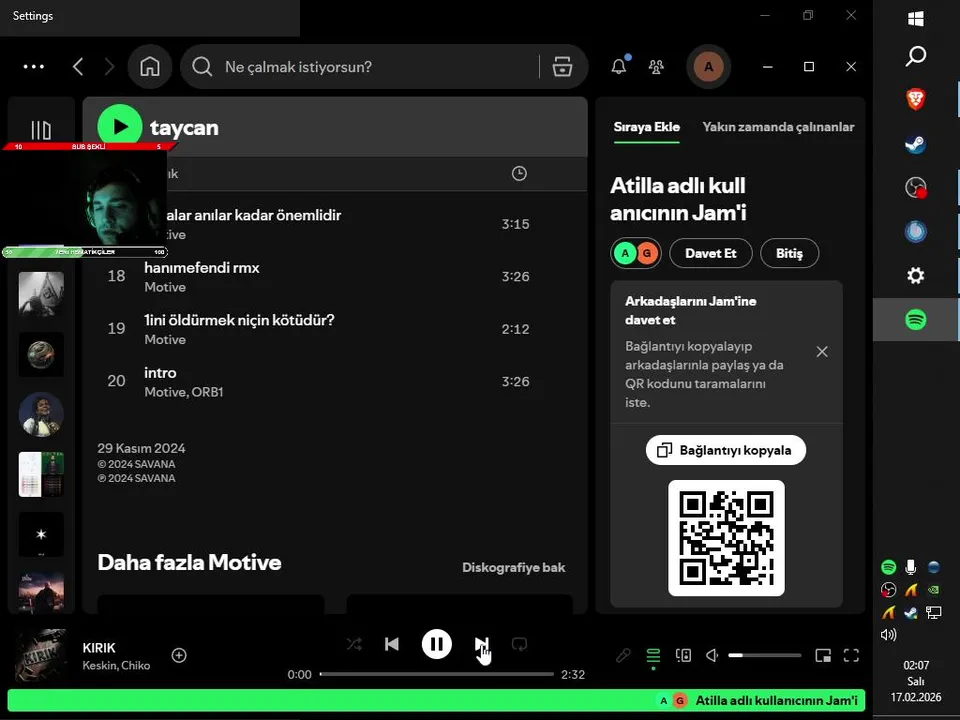Click the Jam participants avatars A G
This screenshot has width=960, height=720.
pyautogui.click(x=636, y=253)
